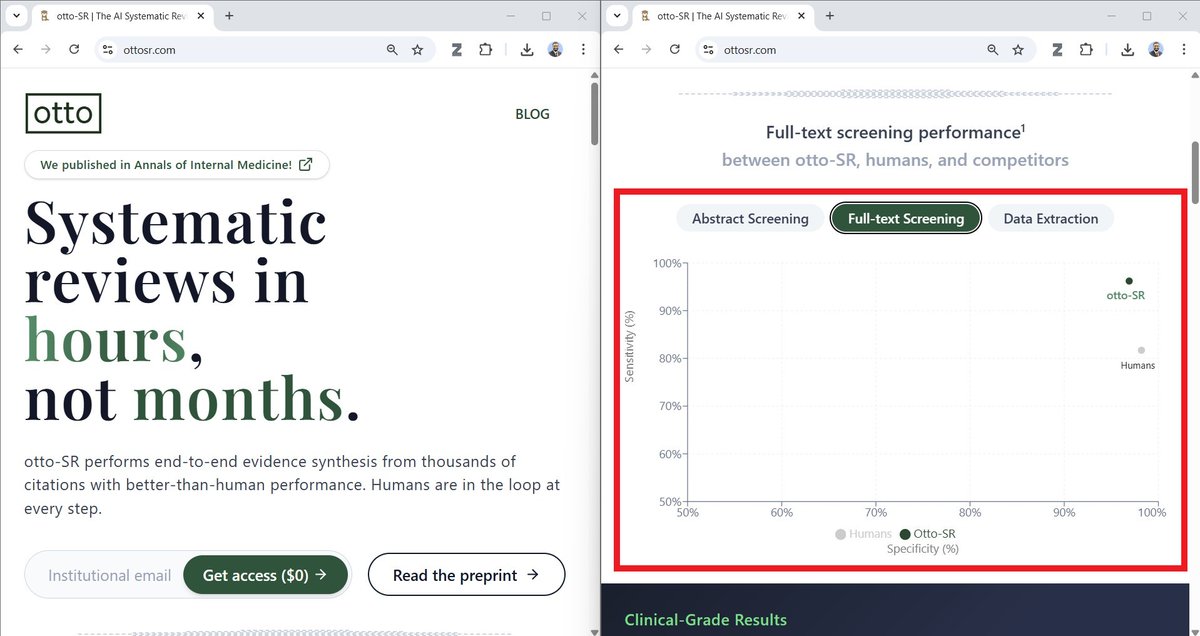Open a new tab in the right browser window

point(829,16)
